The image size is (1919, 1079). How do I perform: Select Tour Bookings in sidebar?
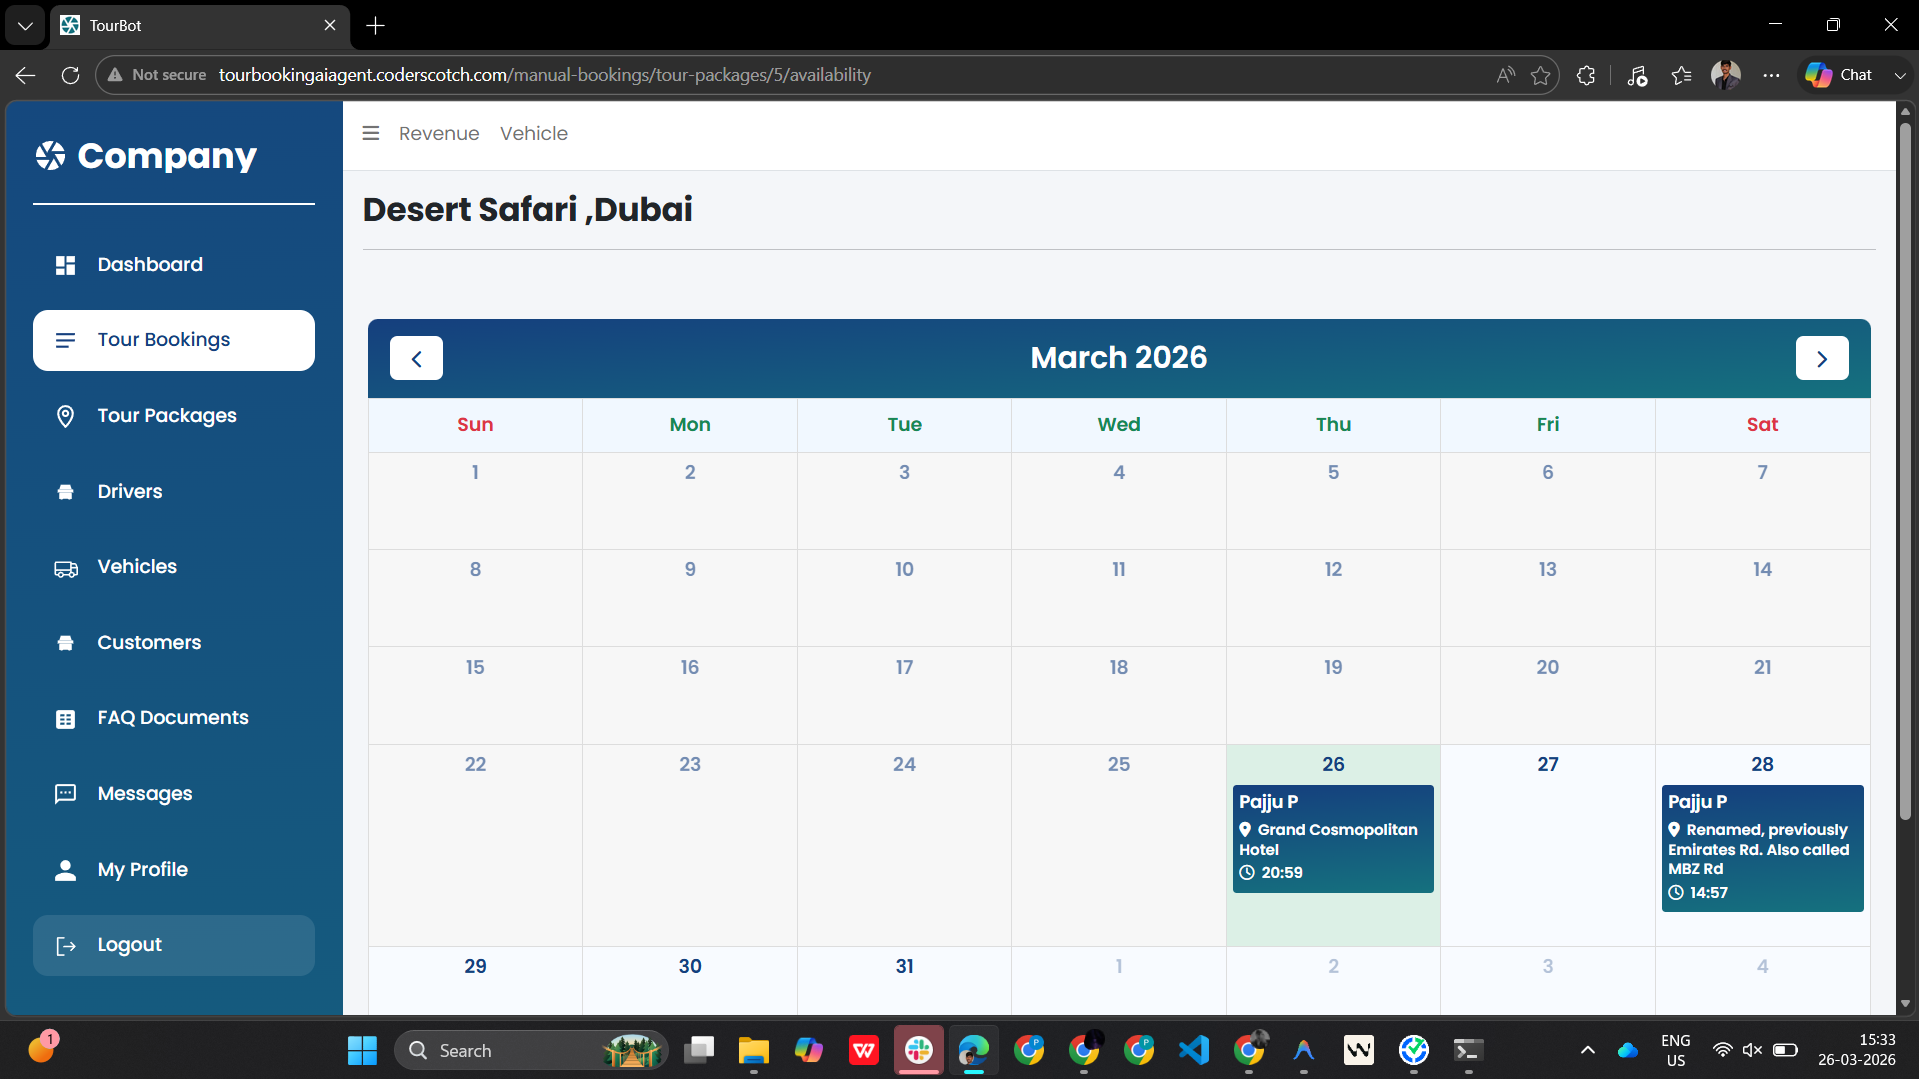pyautogui.click(x=173, y=340)
